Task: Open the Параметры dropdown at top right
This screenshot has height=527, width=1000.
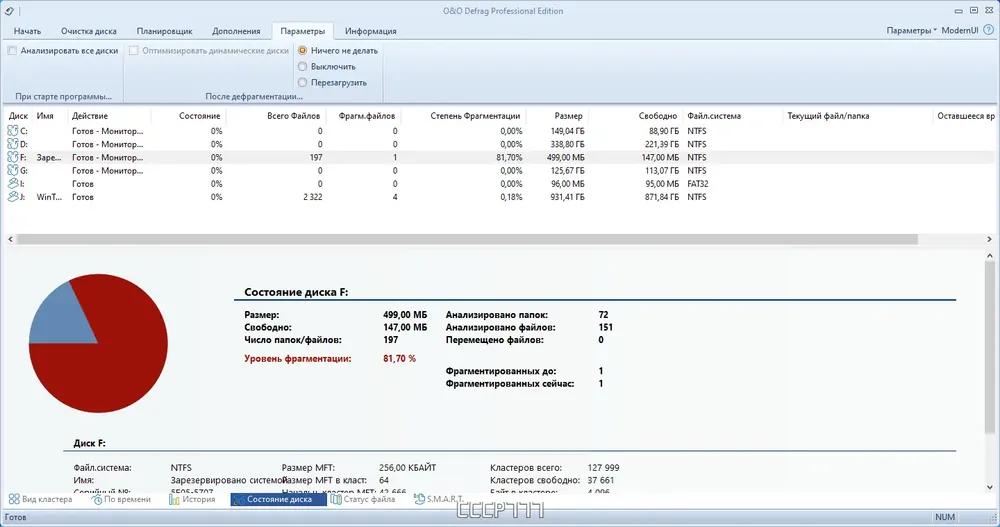Action: (x=911, y=30)
